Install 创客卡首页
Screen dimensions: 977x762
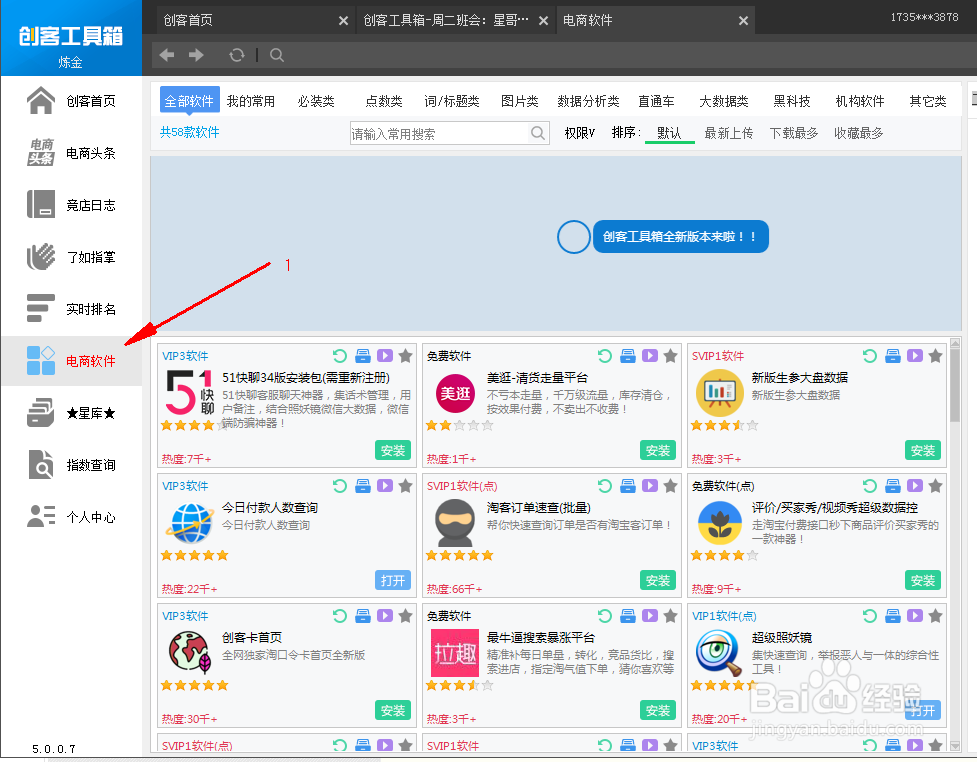[x=393, y=710]
